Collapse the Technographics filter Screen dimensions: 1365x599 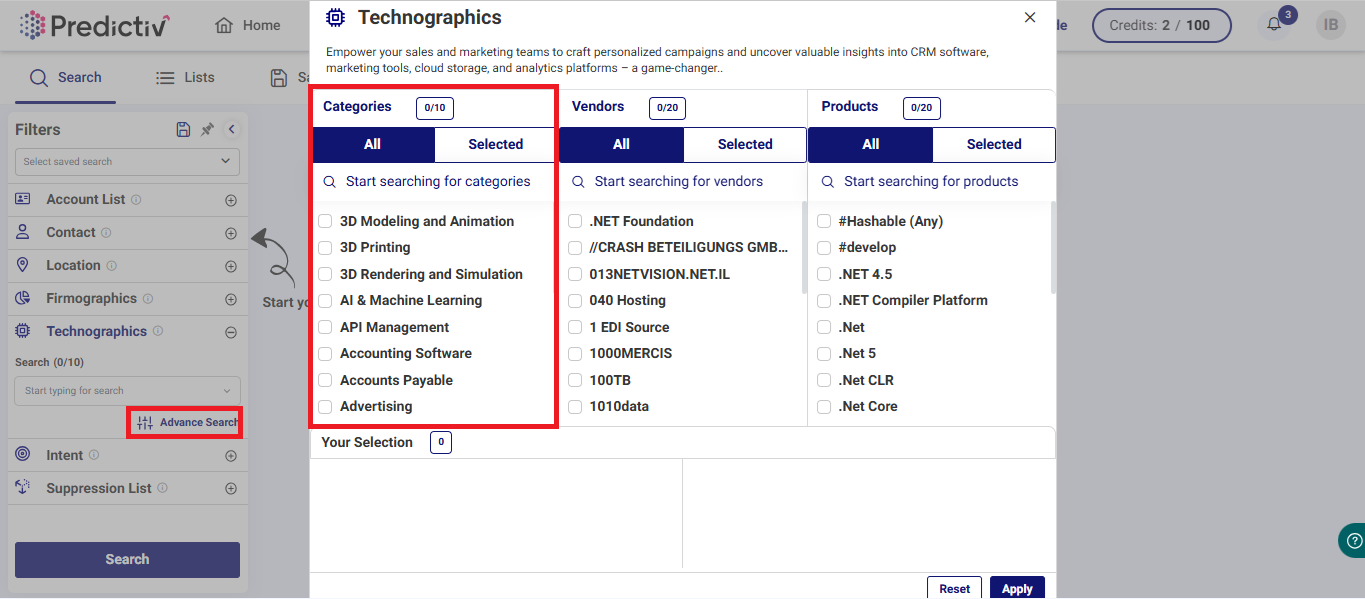click(x=231, y=332)
